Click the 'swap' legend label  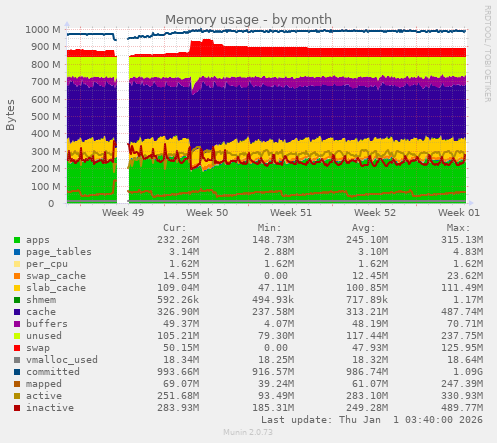38,348
